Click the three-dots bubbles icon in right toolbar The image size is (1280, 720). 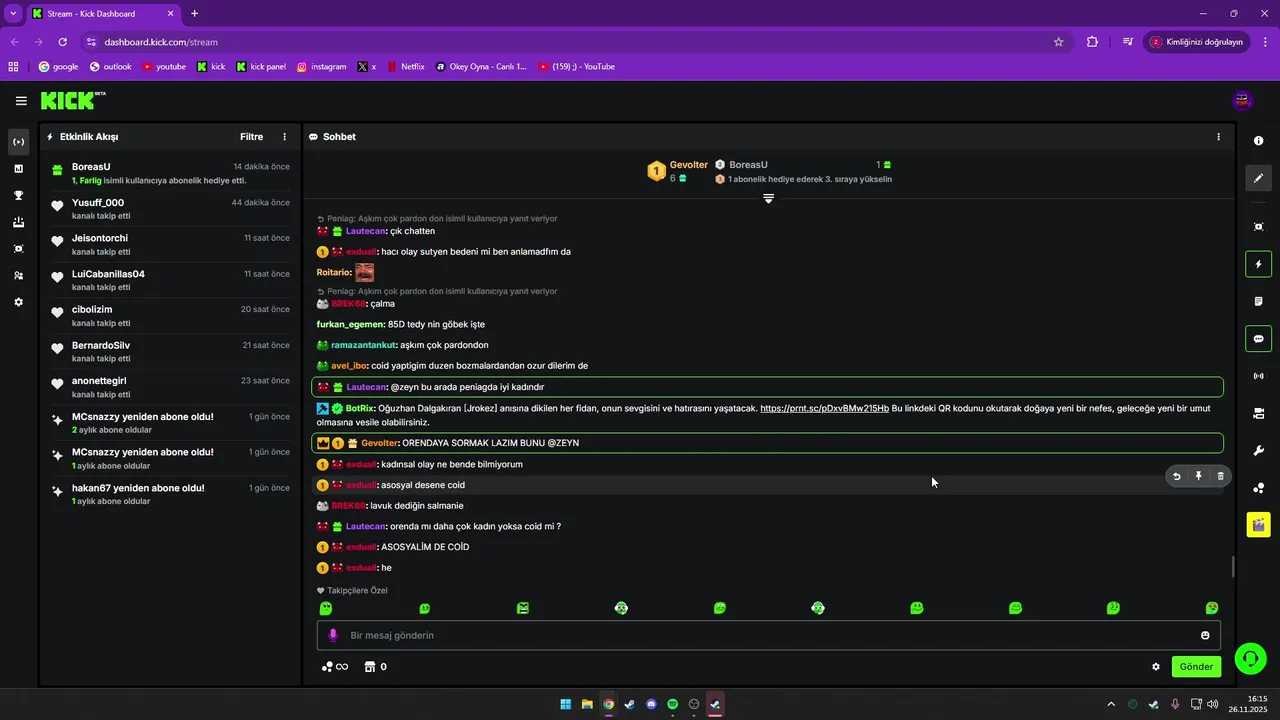pos(1258,487)
